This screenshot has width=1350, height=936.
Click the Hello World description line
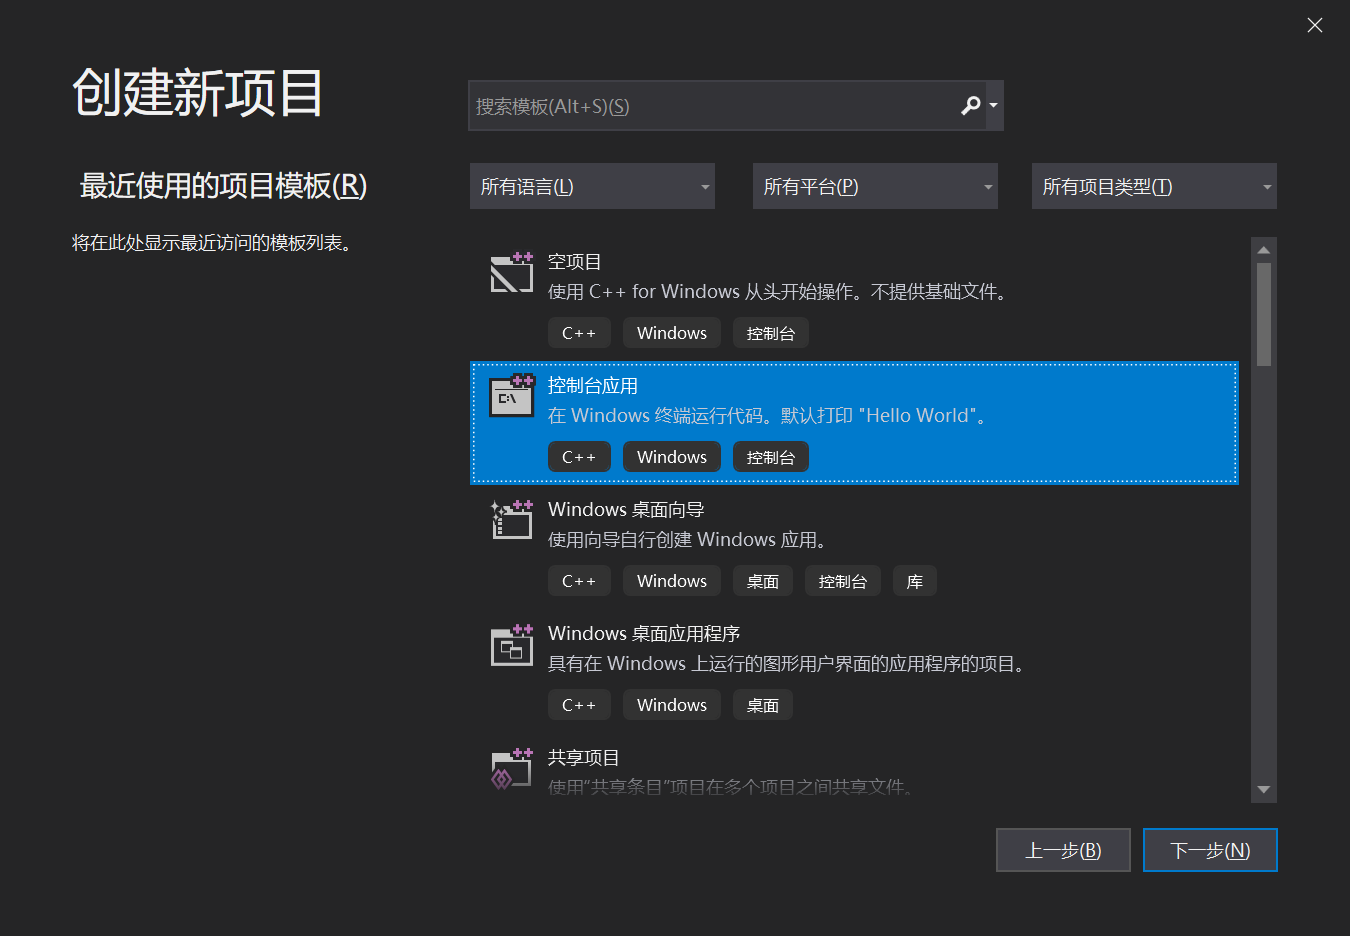click(770, 416)
